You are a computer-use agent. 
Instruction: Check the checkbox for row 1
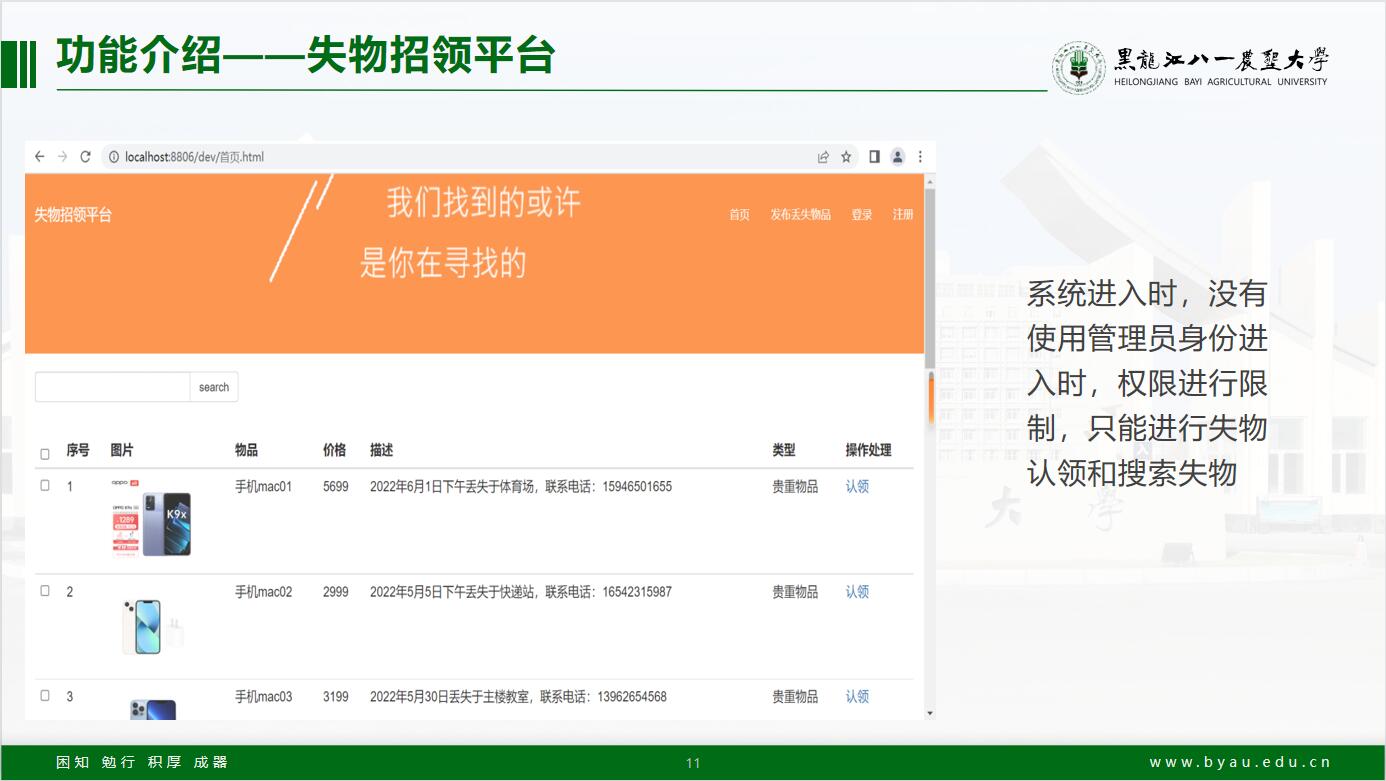(45, 486)
